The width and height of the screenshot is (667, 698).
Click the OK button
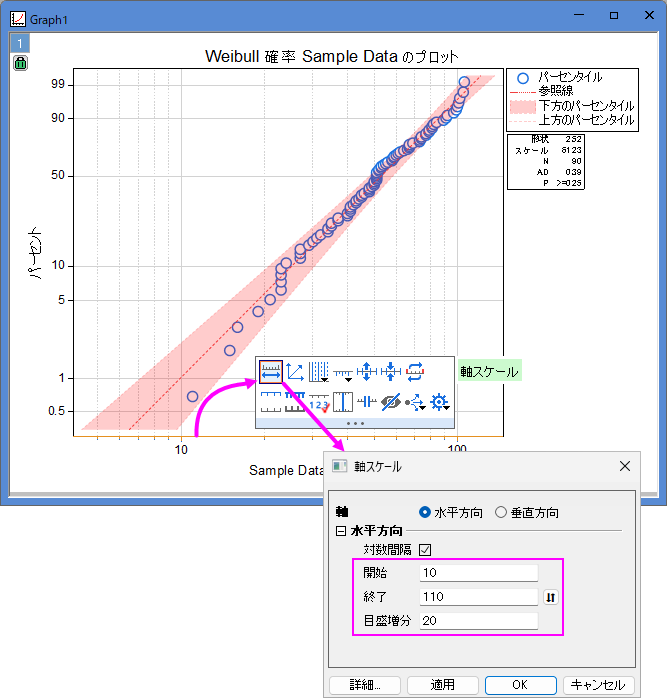[x=521, y=685]
